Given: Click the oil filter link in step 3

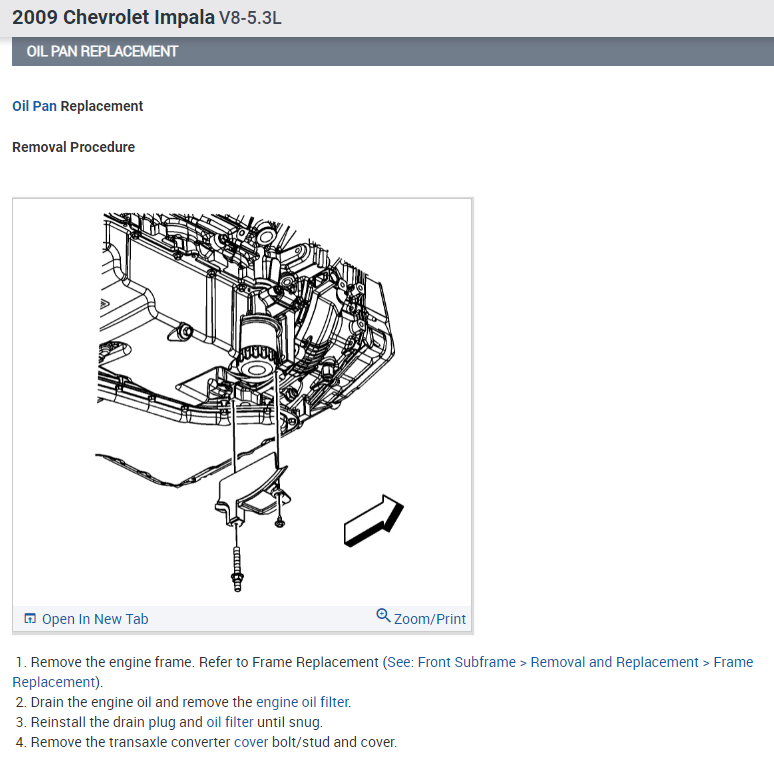Looking at the screenshot, I should pos(230,722).
